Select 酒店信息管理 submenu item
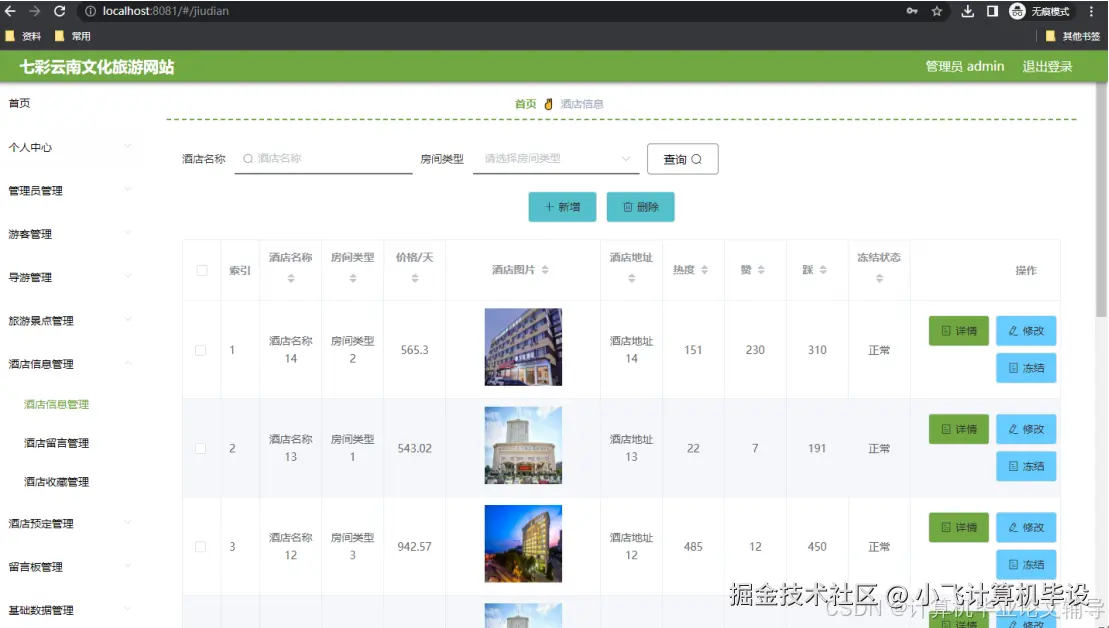The height and width of the screenshot is (628, 1109). (57, 405)
